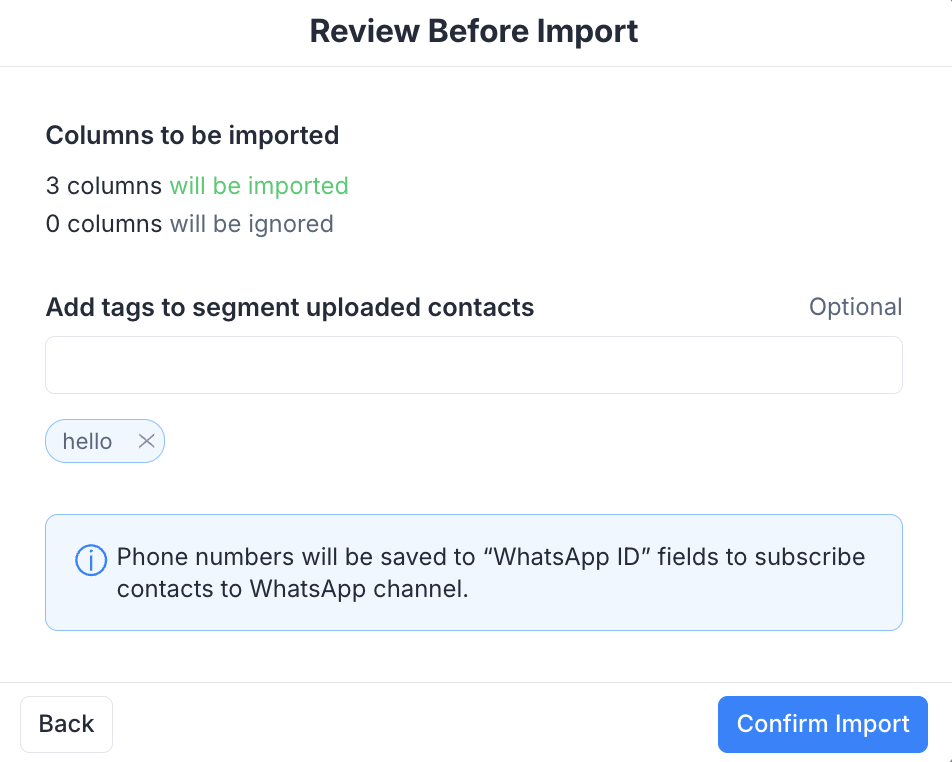Click the info icon in the WhatsApp notice
Viewport: 952px width, 762px height.
click(92, 560)
